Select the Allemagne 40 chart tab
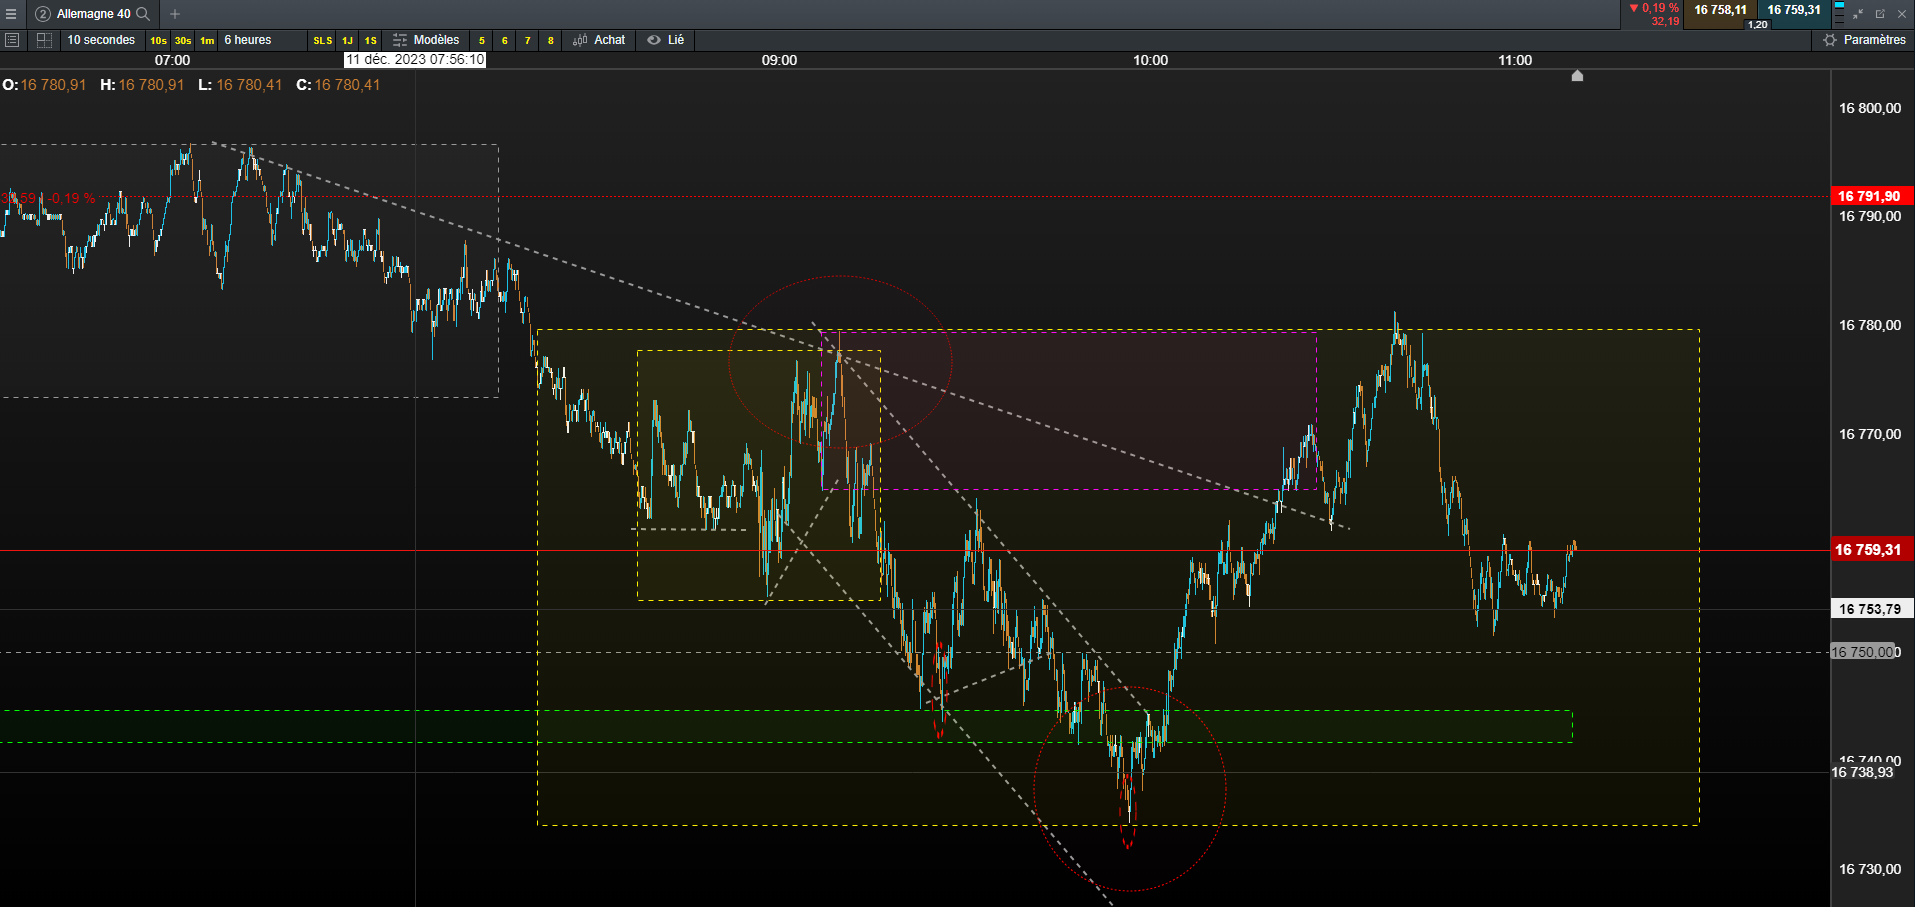Screen dimensions: 1915x907 pos(92,14)
